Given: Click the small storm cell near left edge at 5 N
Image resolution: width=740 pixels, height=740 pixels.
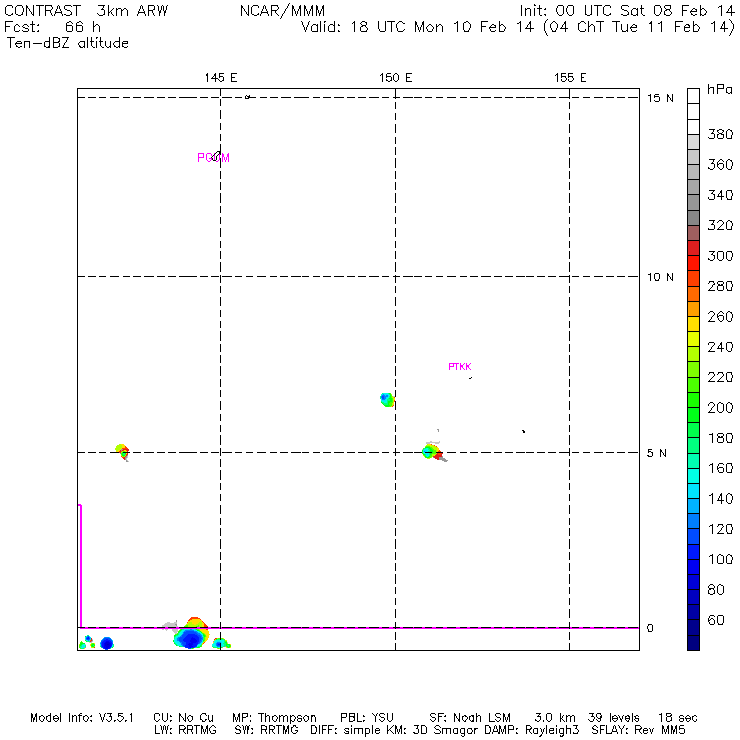Looking at the screenshot, I should click(x=123, y=452).
